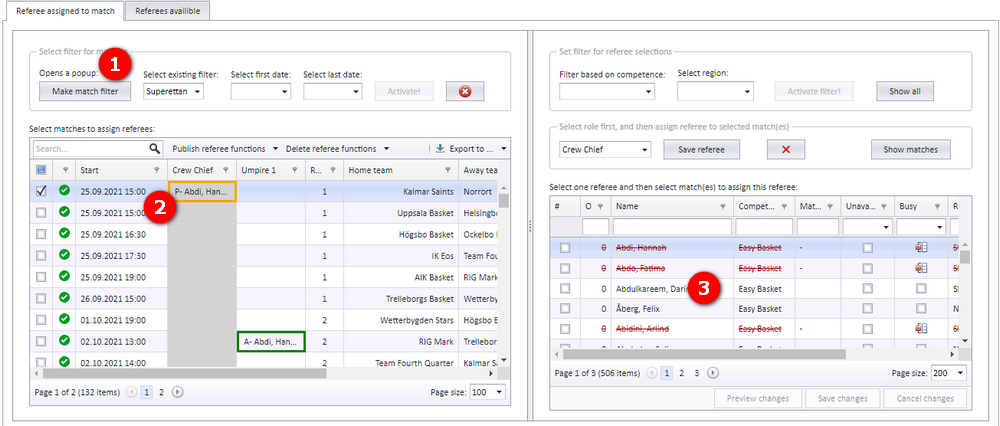Open filter icon on Home team column
Image resolution: width=1000 pixels, height=426 pixels.
pos(448,170)
